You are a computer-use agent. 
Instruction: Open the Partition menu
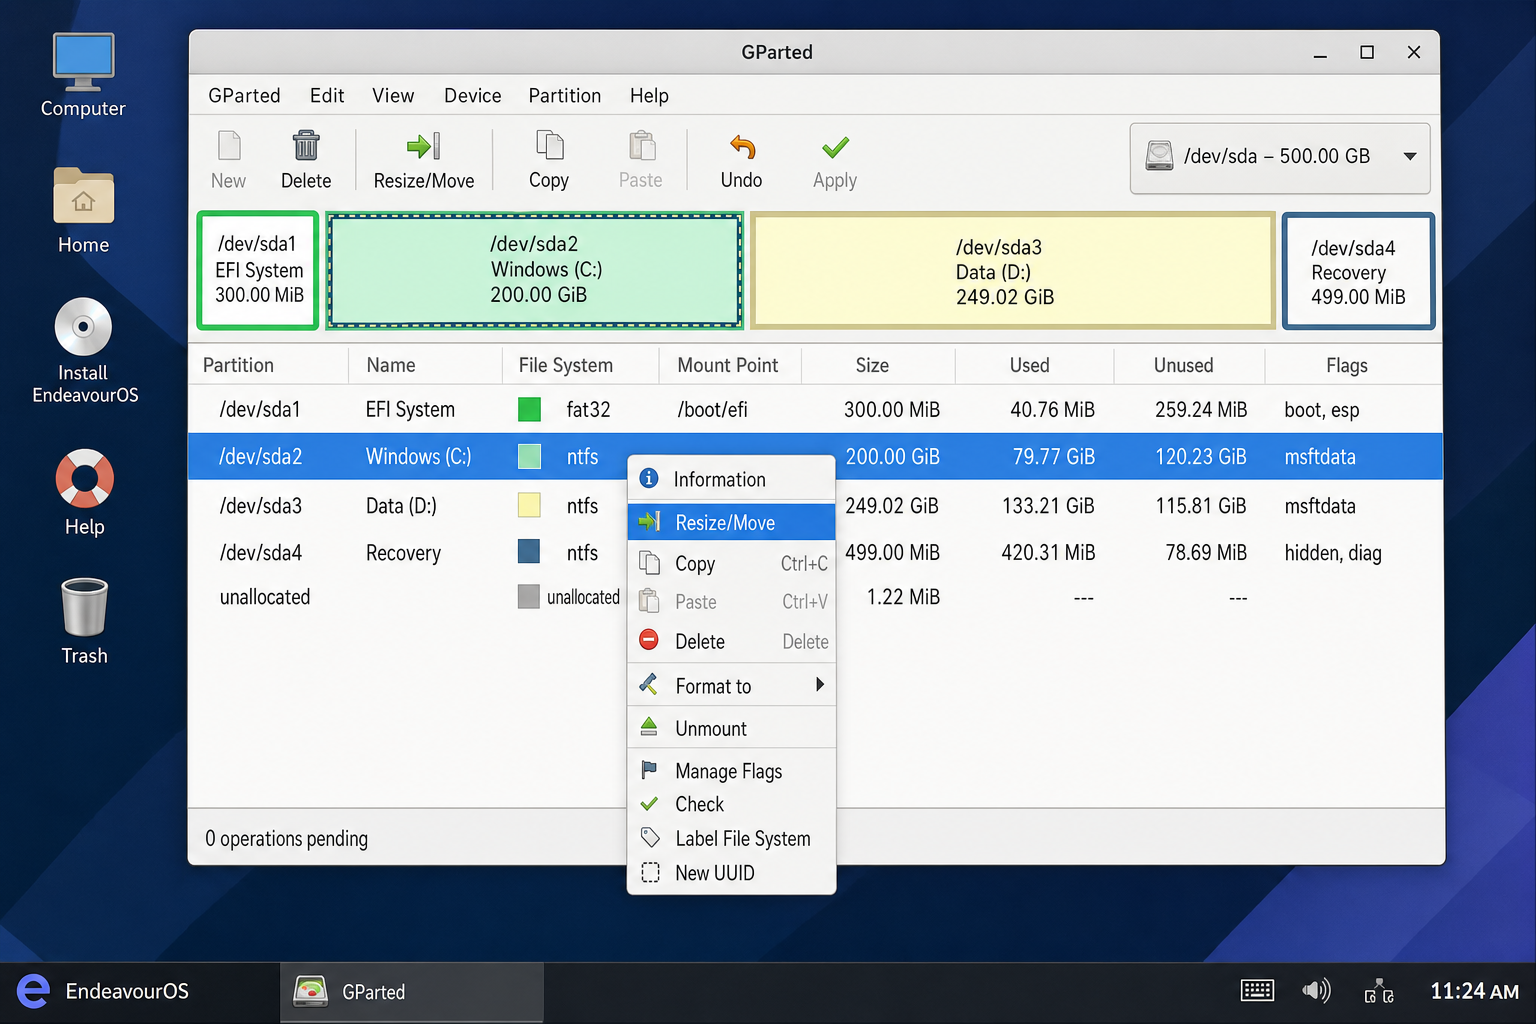[565, 95]
